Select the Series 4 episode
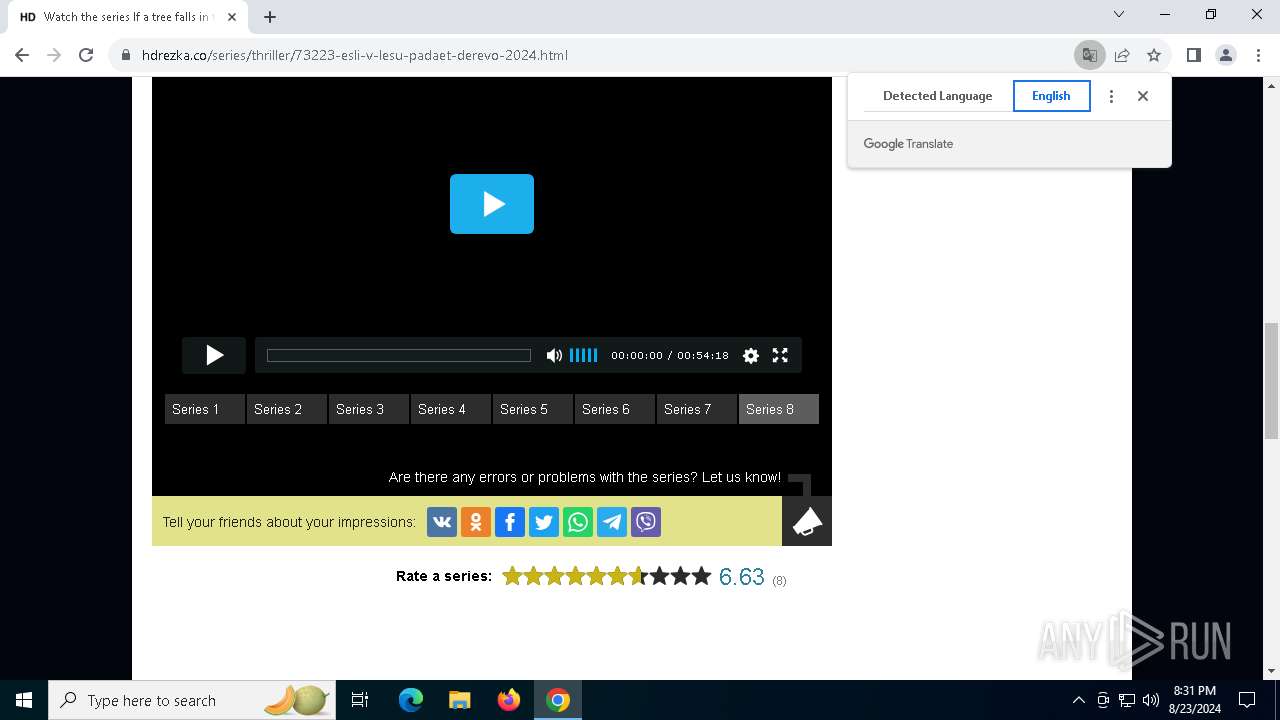This screenshot has height=720, width=1280. click(451, 409)
